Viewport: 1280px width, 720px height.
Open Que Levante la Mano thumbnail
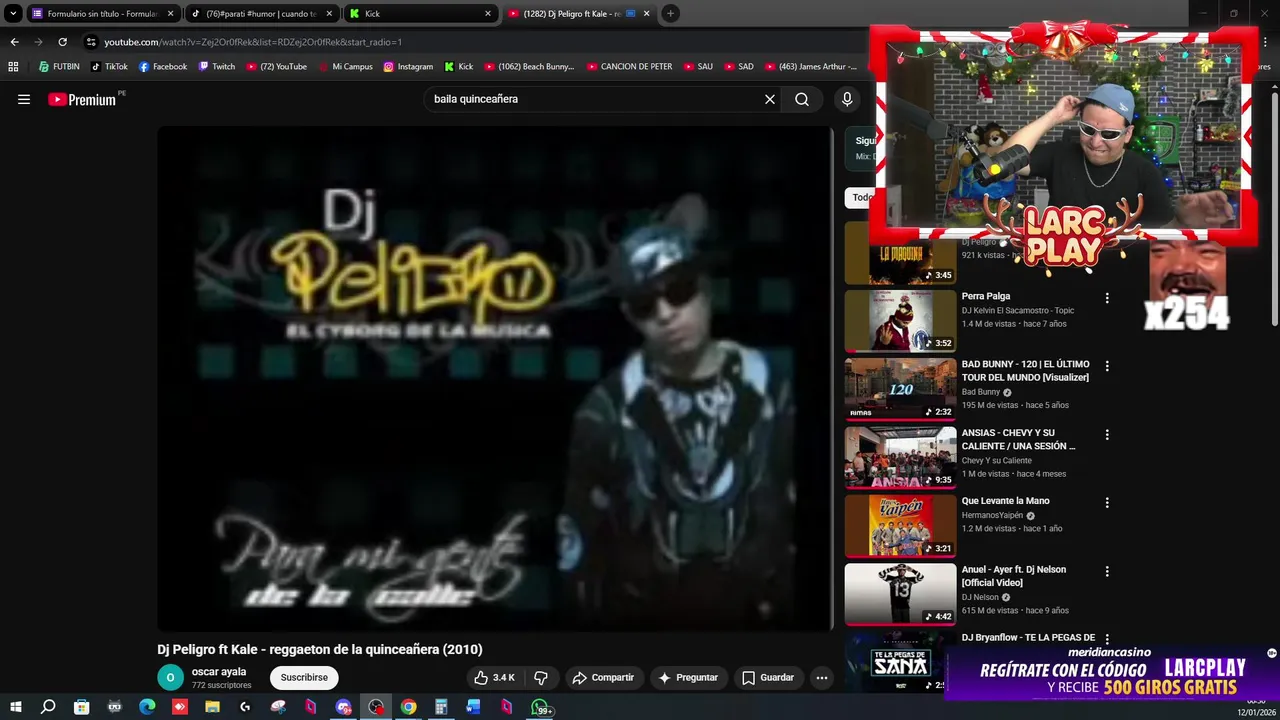[900, 526]
